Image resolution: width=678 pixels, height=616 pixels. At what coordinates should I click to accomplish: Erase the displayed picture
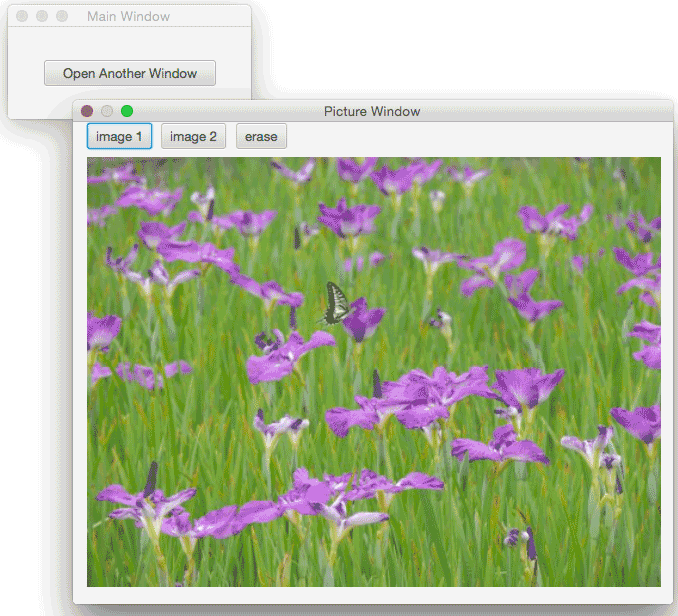(261, 136)
